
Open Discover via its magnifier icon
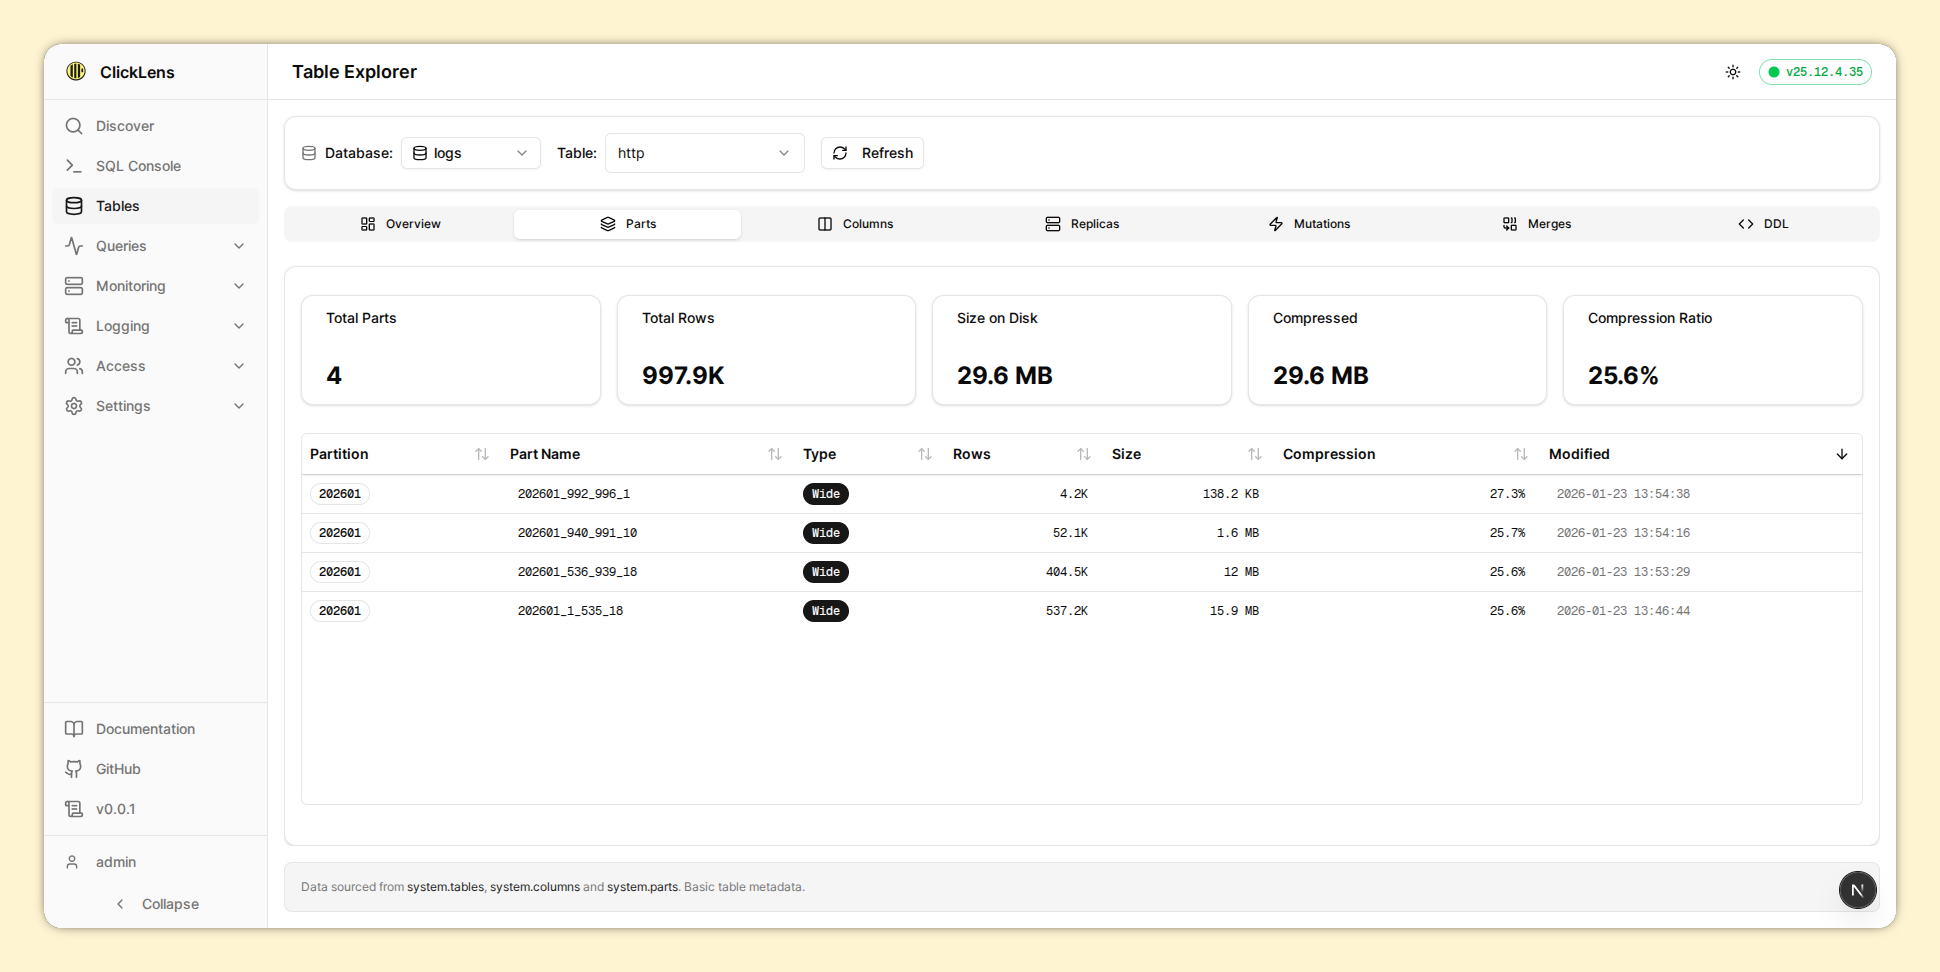(74, 126)
